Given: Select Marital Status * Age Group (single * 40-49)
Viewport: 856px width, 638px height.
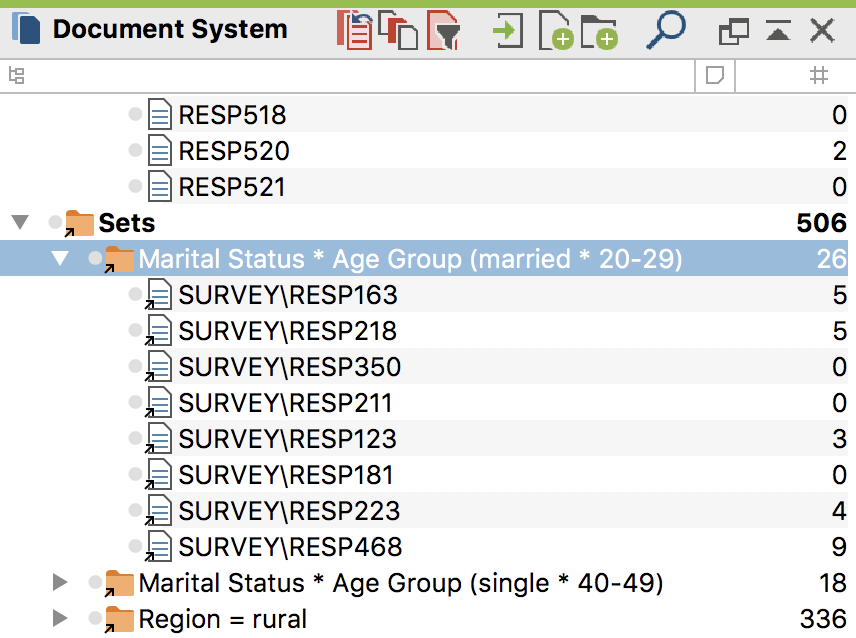Looking at the screenshot, I should click(x=401, y=583).
